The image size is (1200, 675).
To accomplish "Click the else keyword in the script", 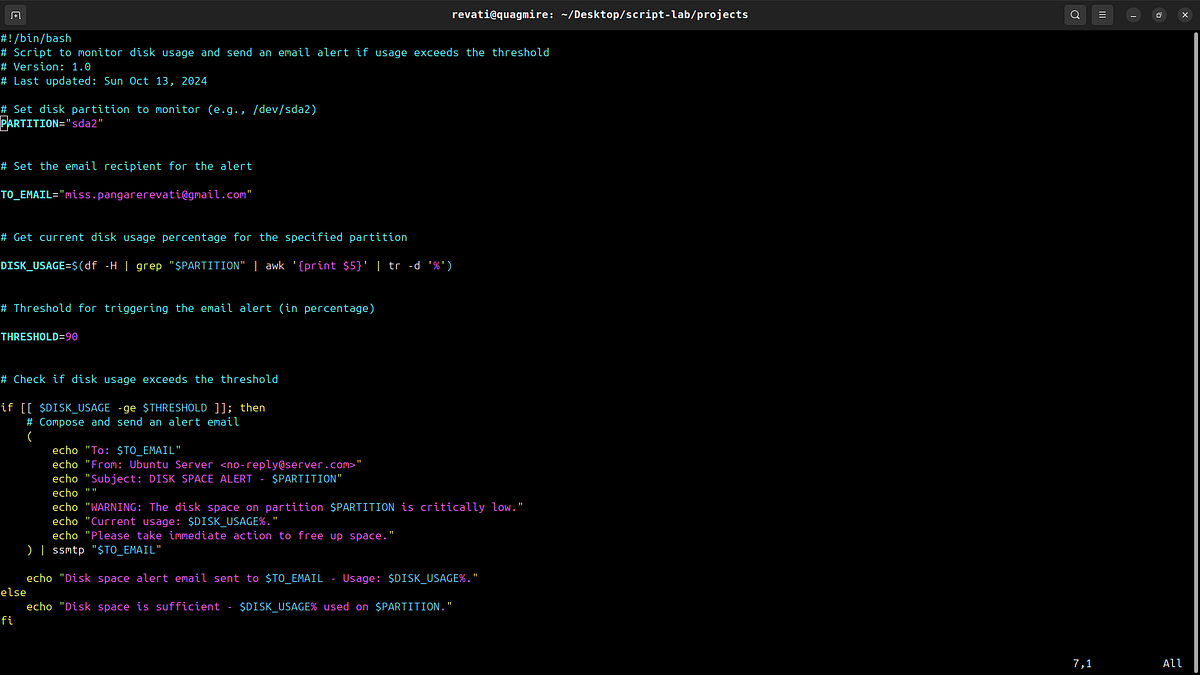I will [x=13, y=591].
